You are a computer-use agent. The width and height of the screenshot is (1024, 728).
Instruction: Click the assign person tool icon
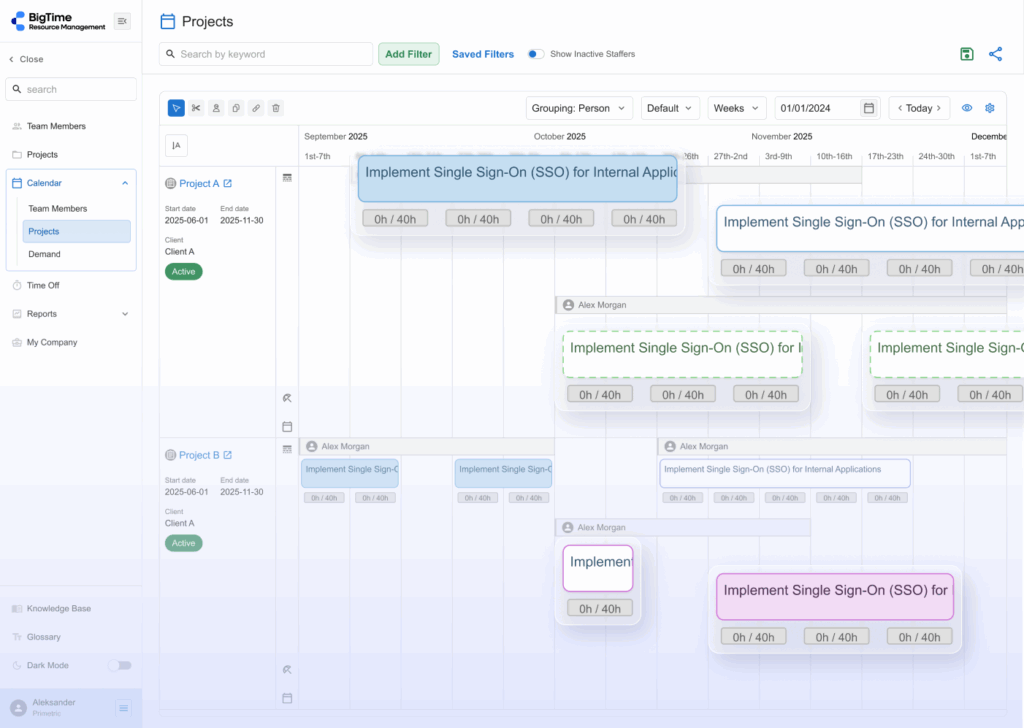216,108
